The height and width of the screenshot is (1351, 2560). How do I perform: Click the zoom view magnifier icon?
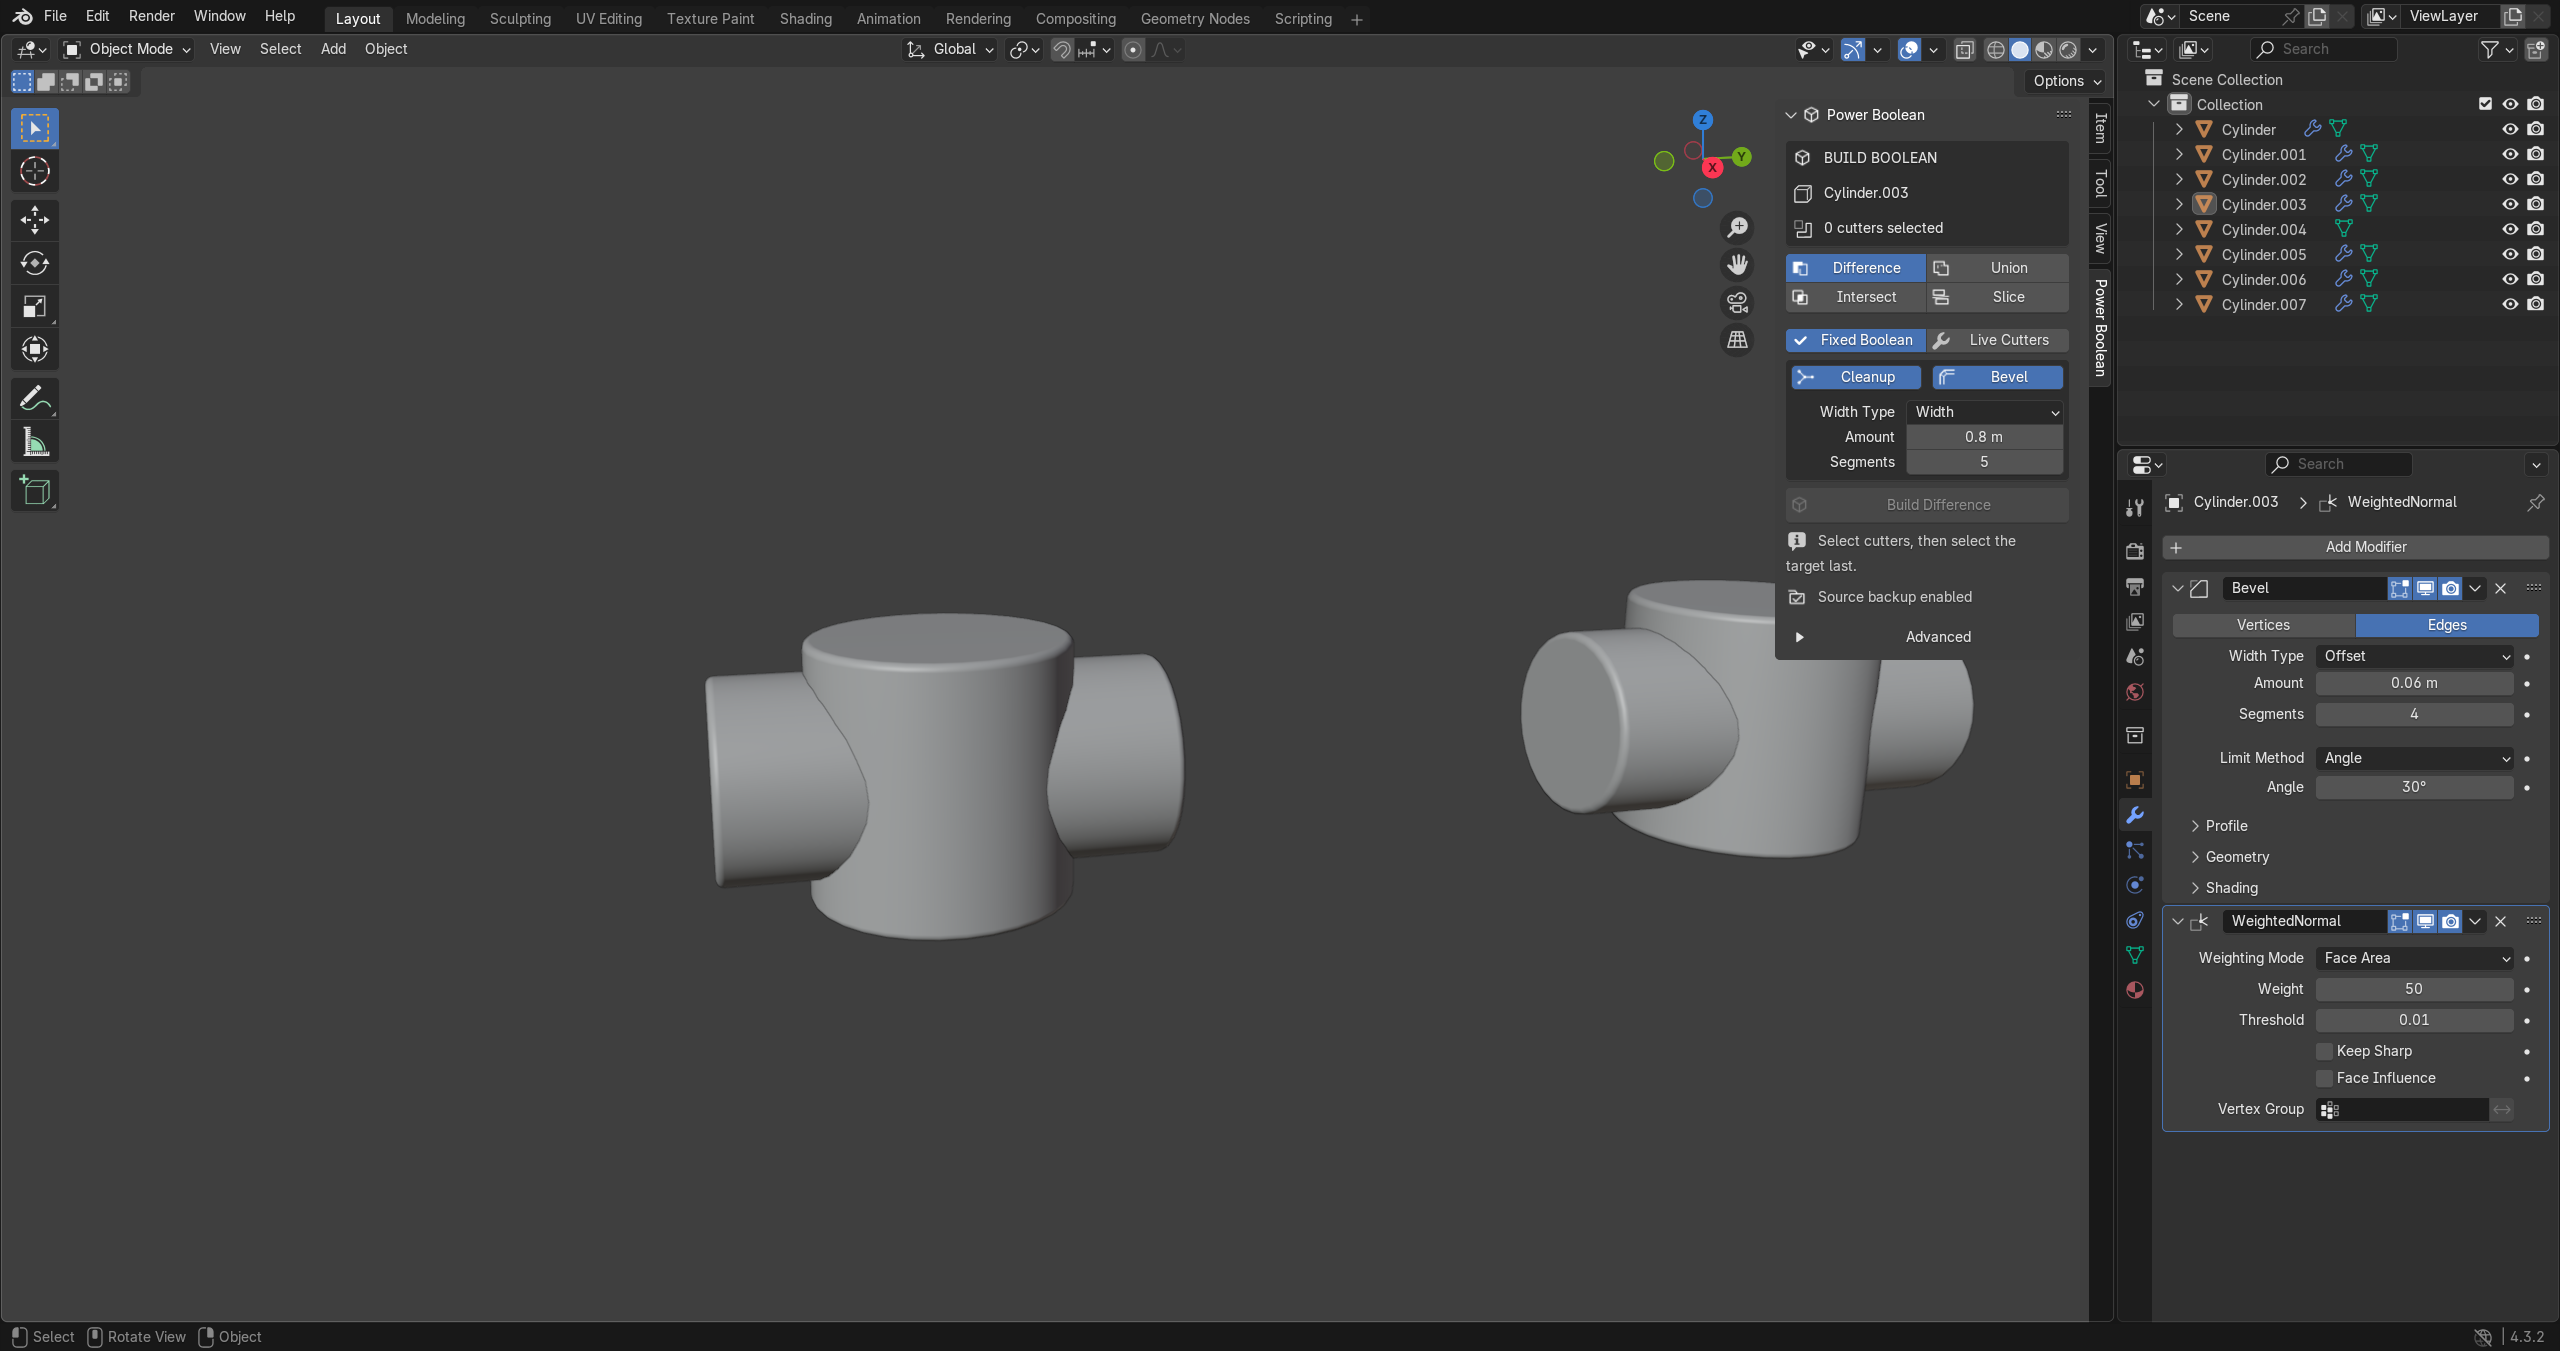coord(1738,228)
